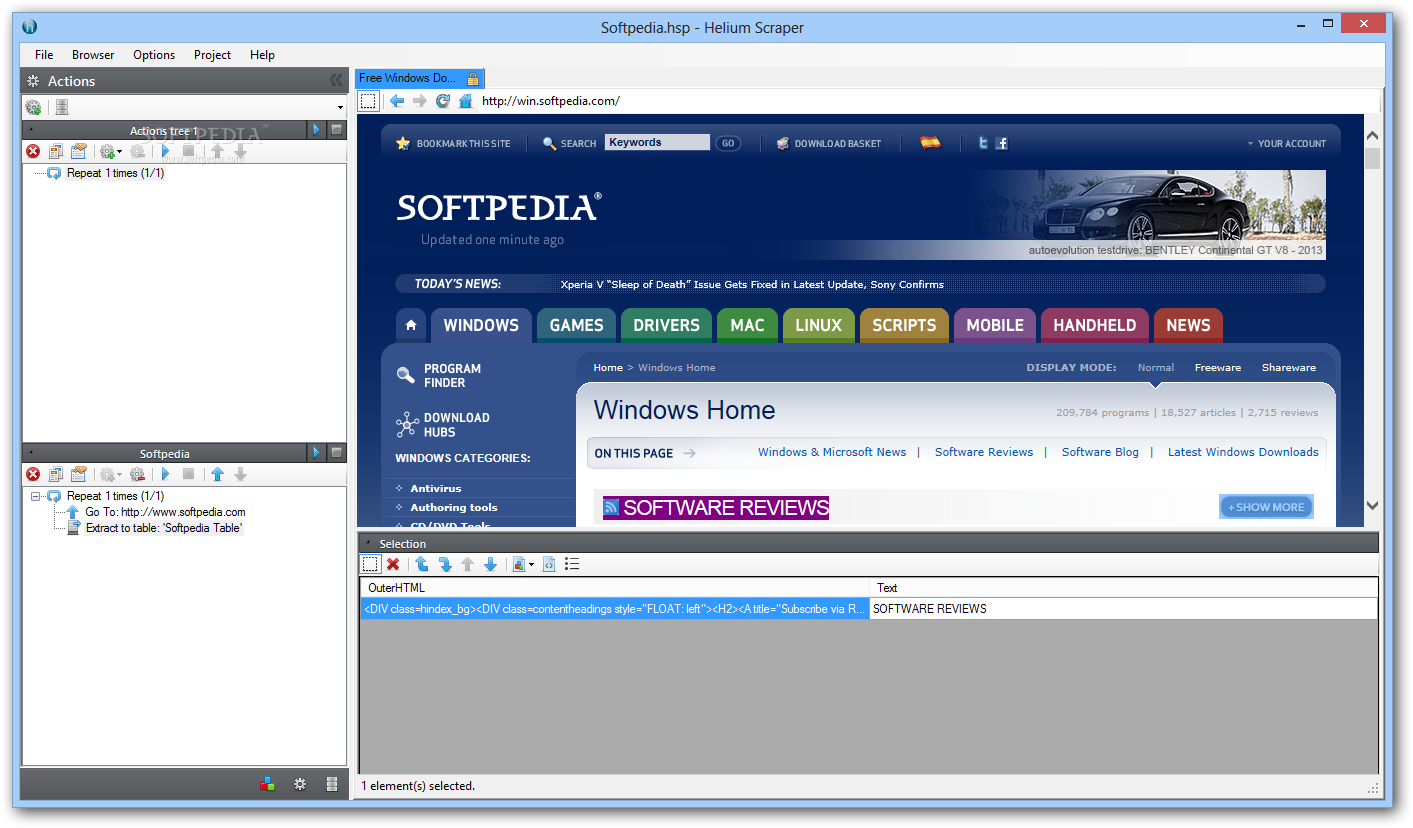
Task: Click browser scrollbar down arrow
Action: (x=1372, y=506)
